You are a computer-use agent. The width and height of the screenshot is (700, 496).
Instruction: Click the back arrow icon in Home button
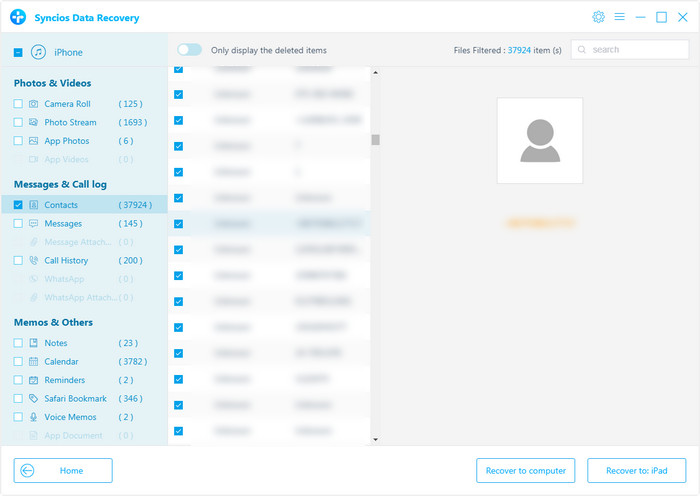pyautogui.click(x=27, y=471)
